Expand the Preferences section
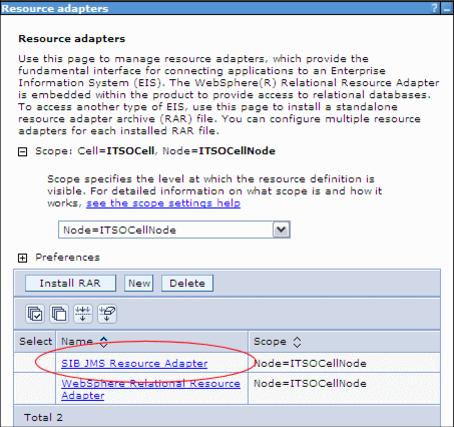 coord(22,258)
